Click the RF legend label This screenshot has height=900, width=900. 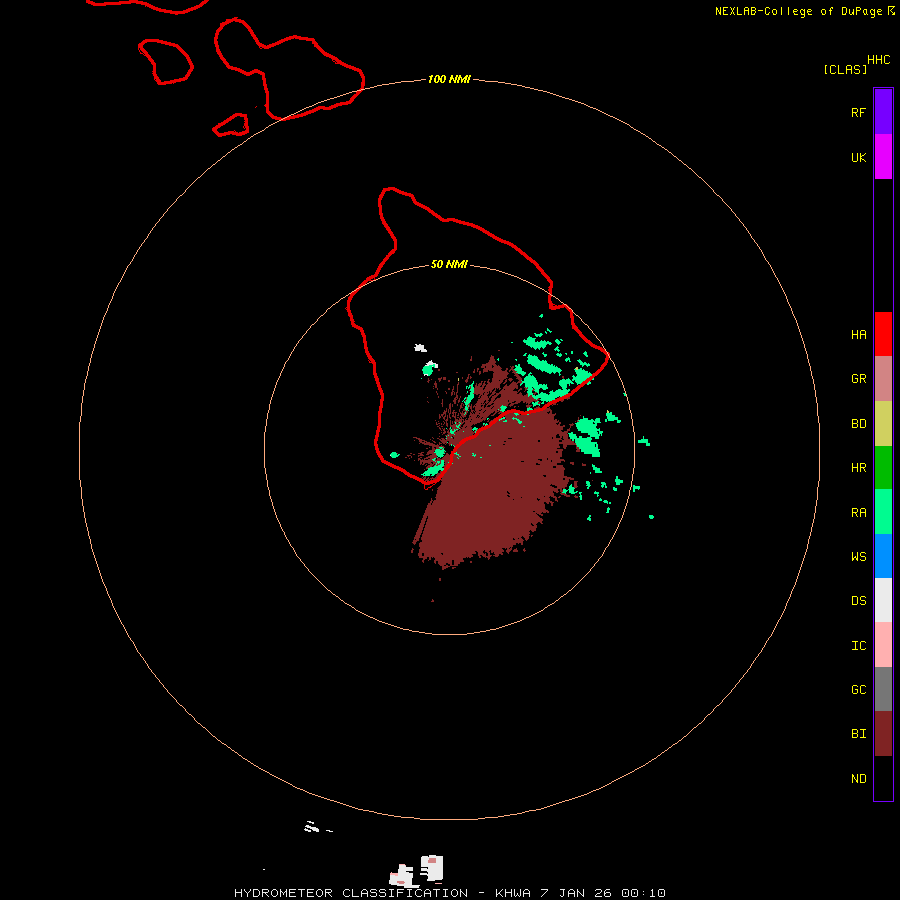858,112
